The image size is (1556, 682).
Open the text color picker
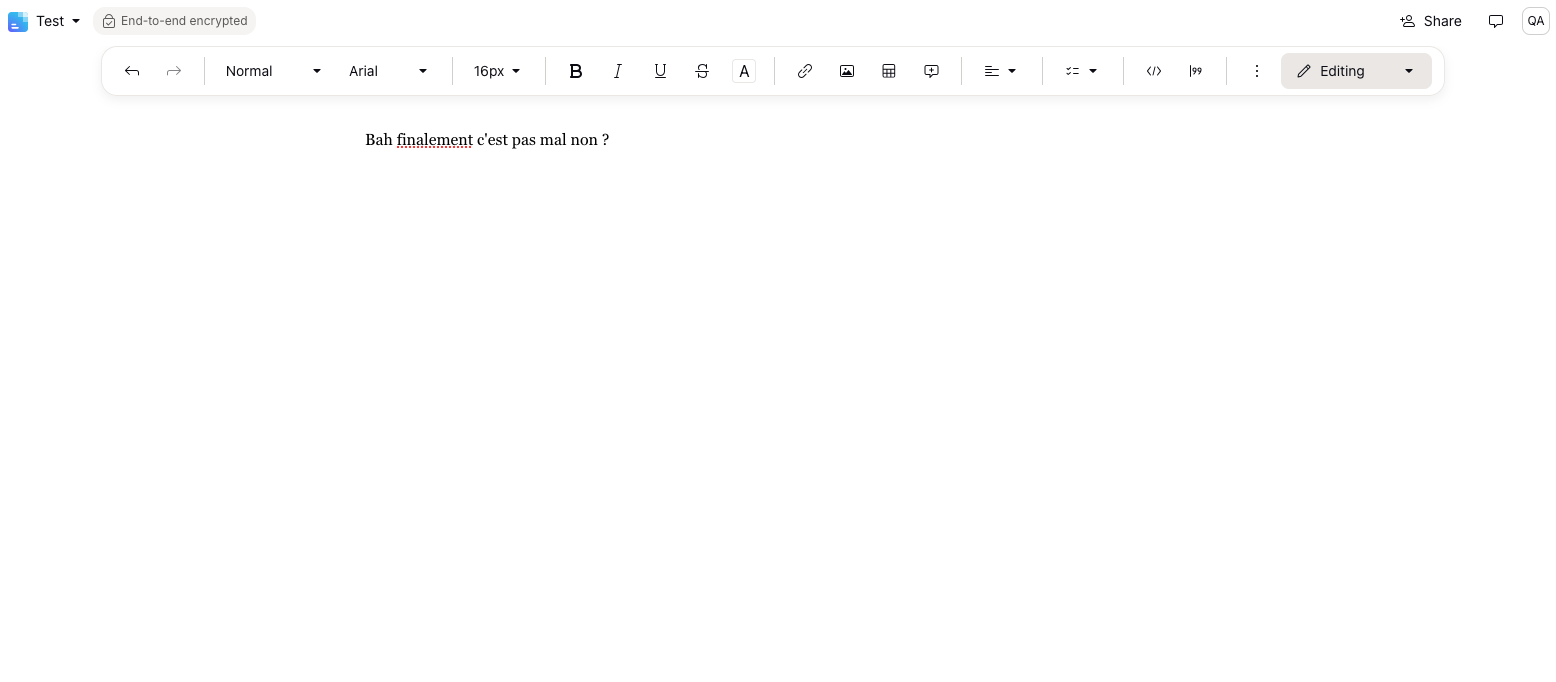[x=744, y=71]
